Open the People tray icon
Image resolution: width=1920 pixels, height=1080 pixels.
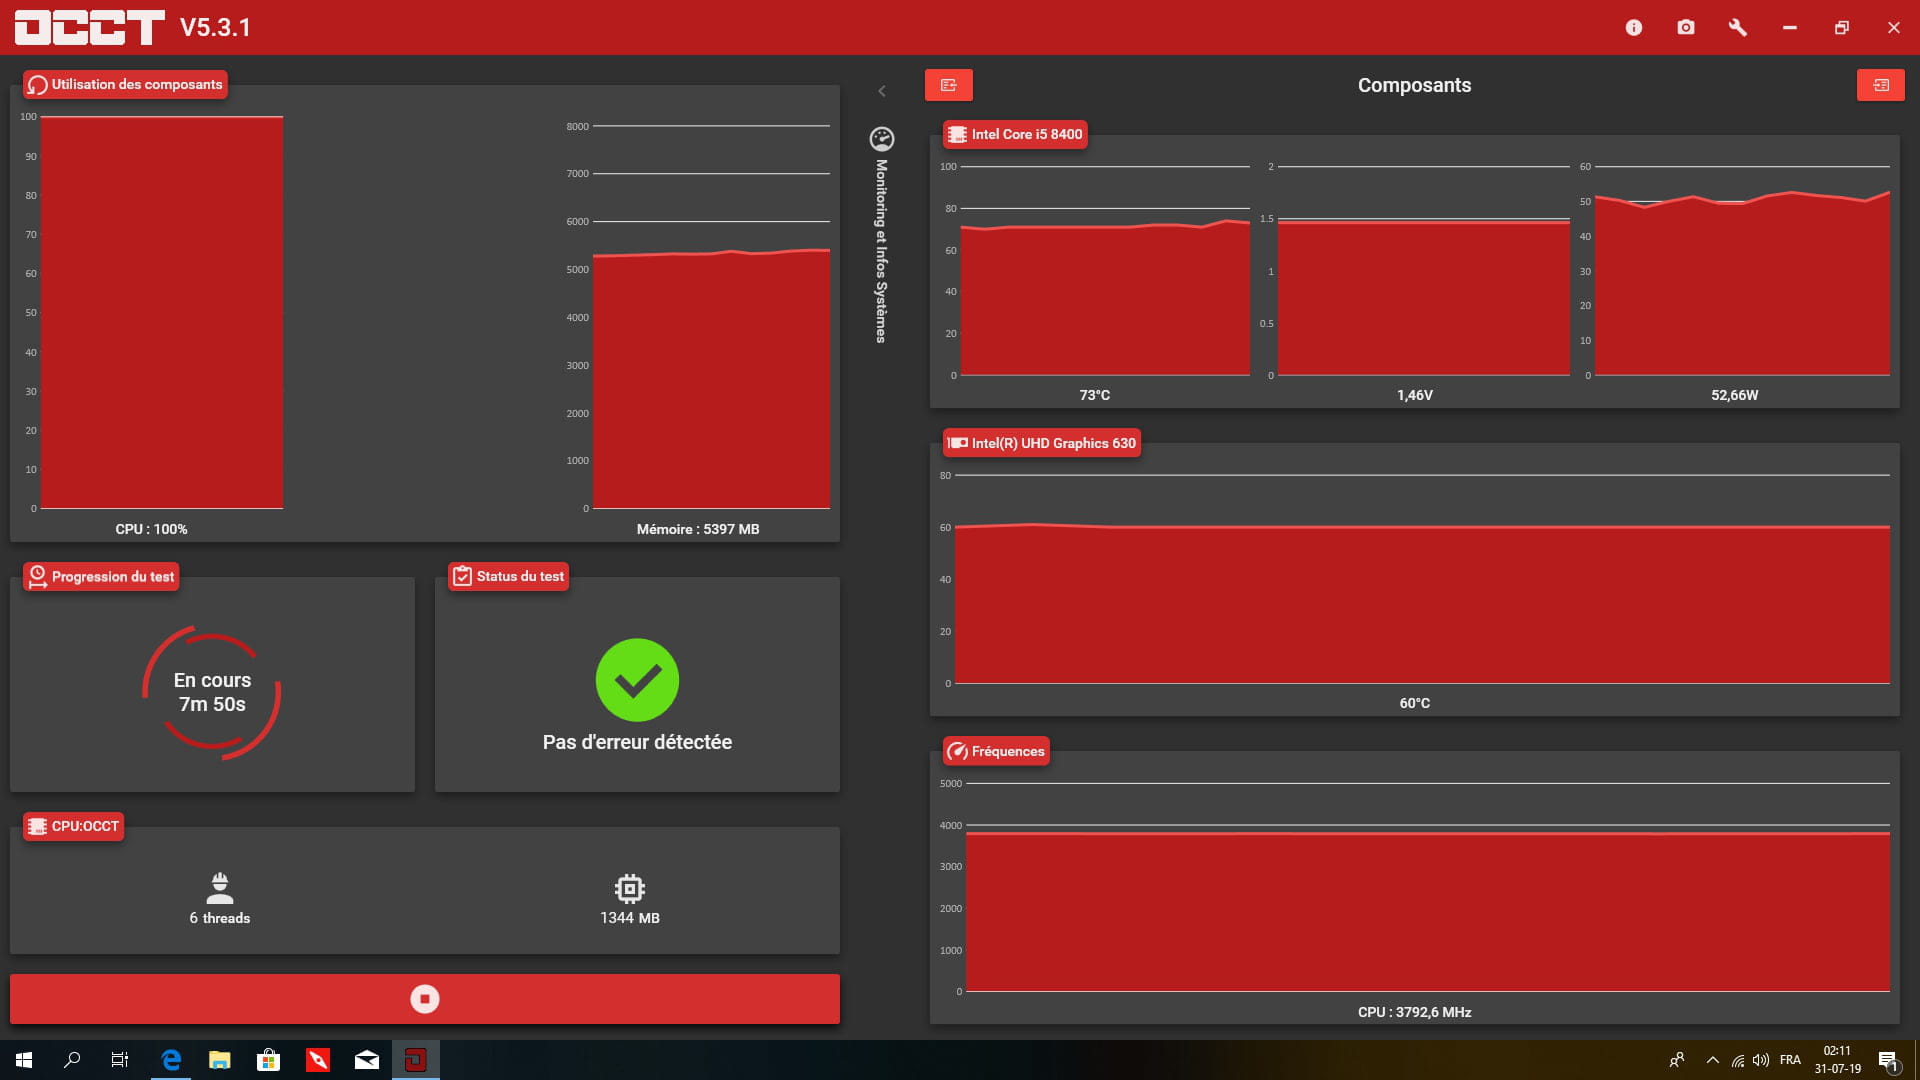pos(1677,1060)
